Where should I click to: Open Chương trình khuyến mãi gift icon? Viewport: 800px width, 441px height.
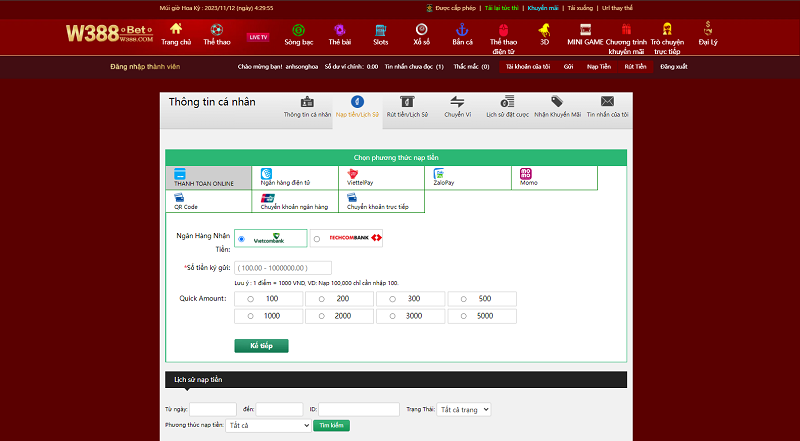coord(626,29)
